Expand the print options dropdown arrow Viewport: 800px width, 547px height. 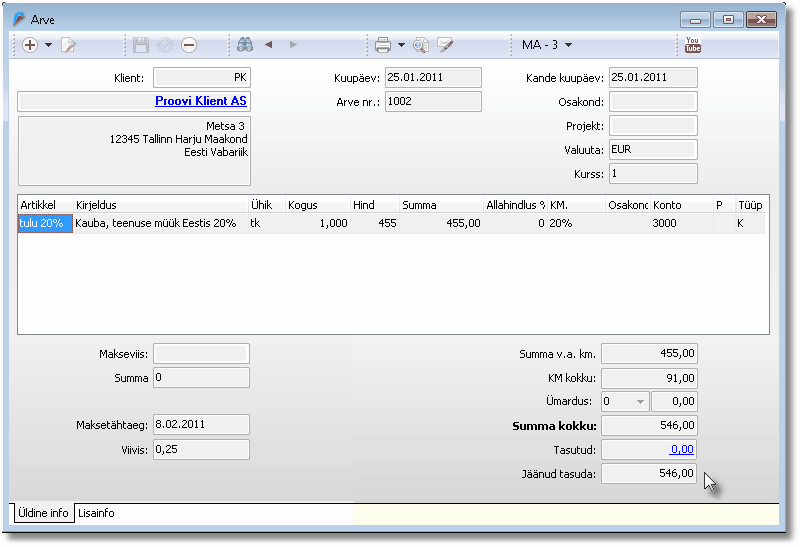[x=401, y=45]
